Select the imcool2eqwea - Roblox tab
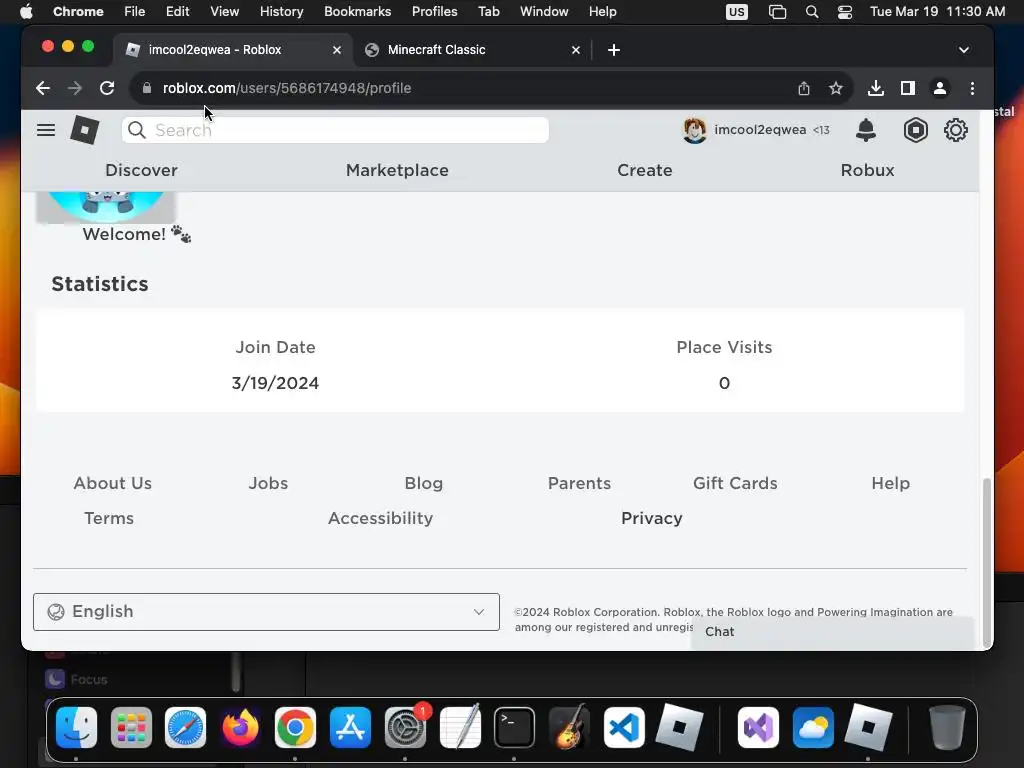The width and height of the screenshot is (1024, 768). point(234,50)
